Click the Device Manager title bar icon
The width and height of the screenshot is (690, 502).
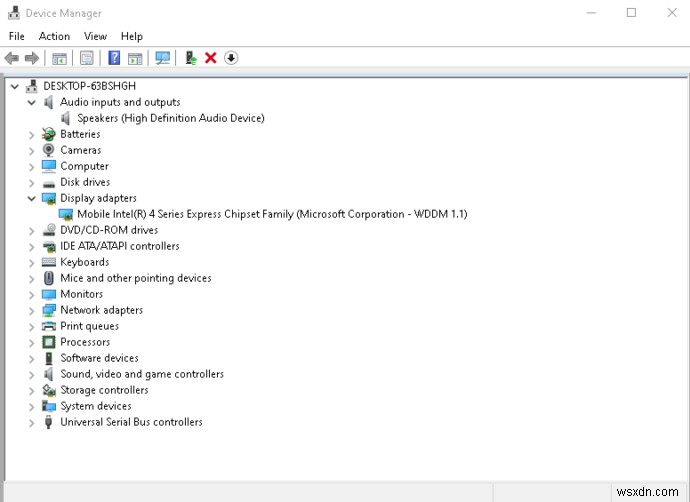[14, 13]
